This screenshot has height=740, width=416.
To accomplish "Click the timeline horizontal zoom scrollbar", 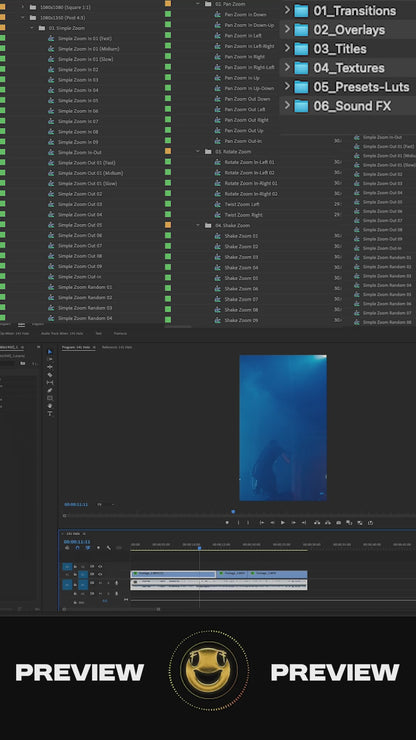I will [111, 609].
